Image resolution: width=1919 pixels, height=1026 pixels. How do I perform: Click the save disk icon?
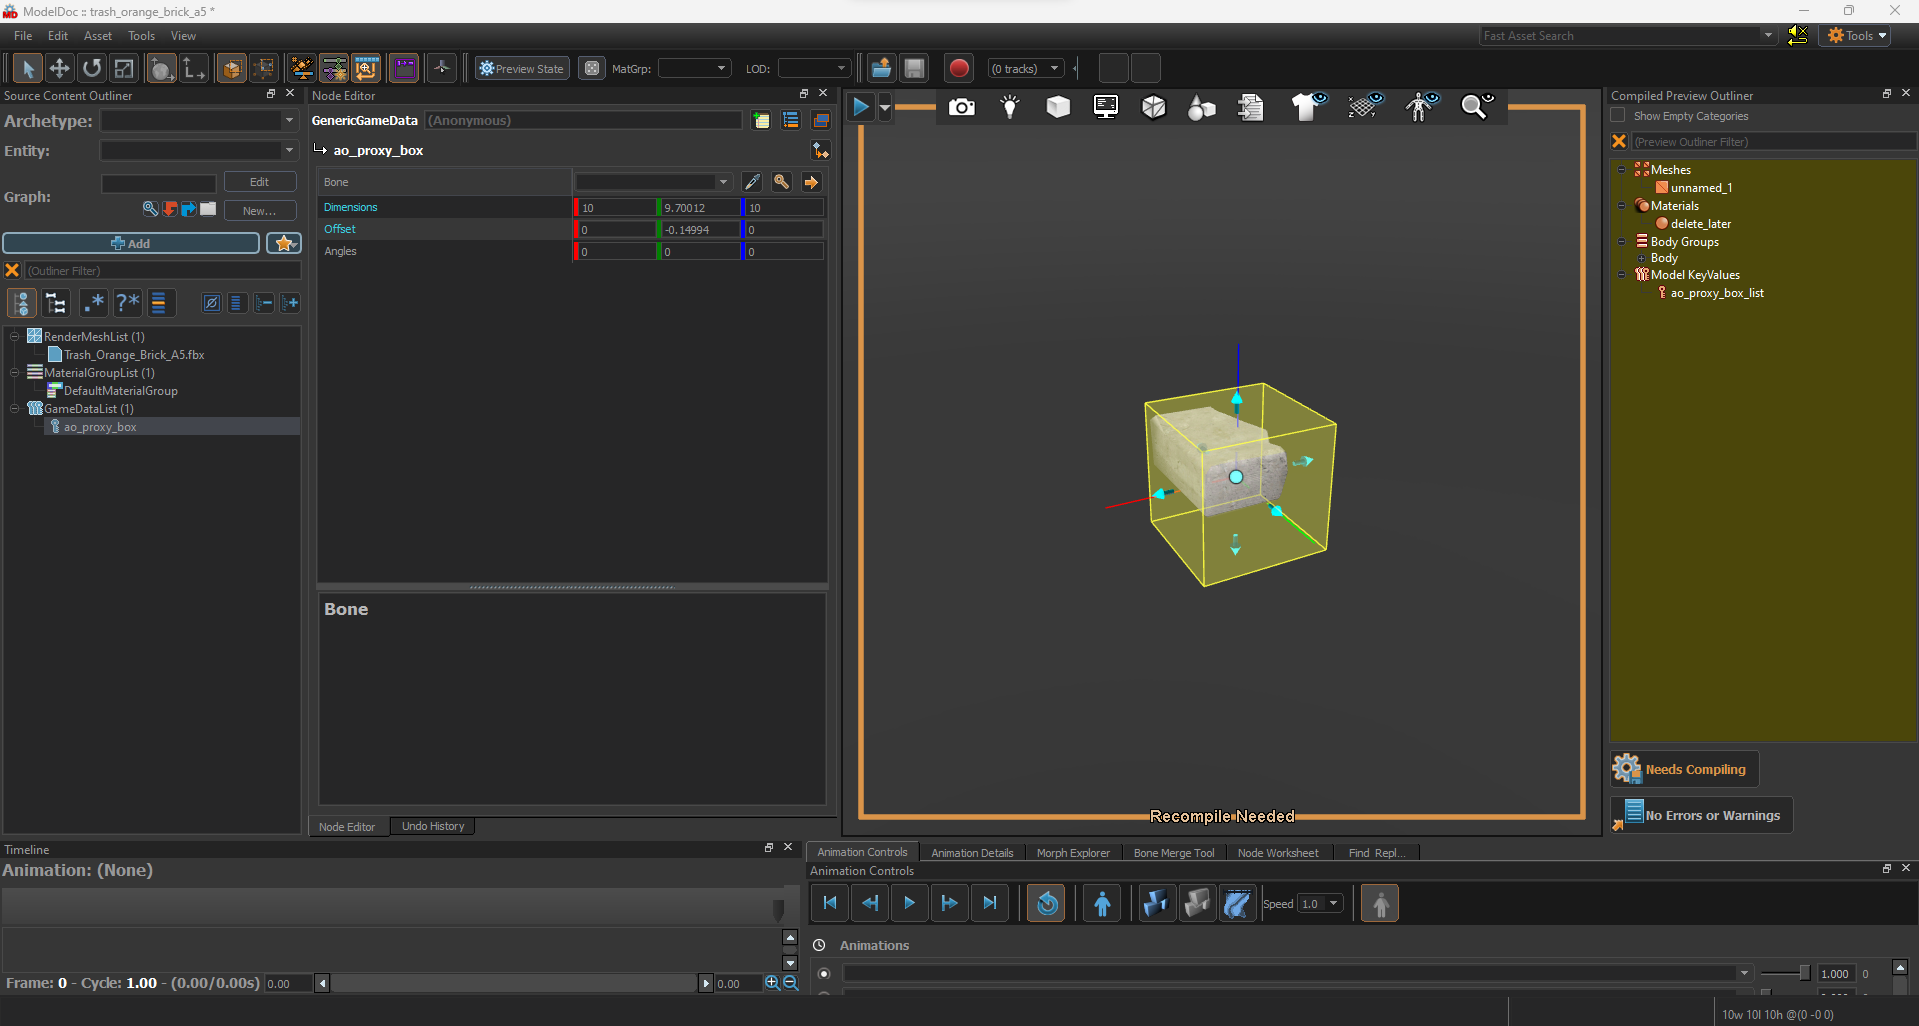pyautogui.click(x=914, y=69)
